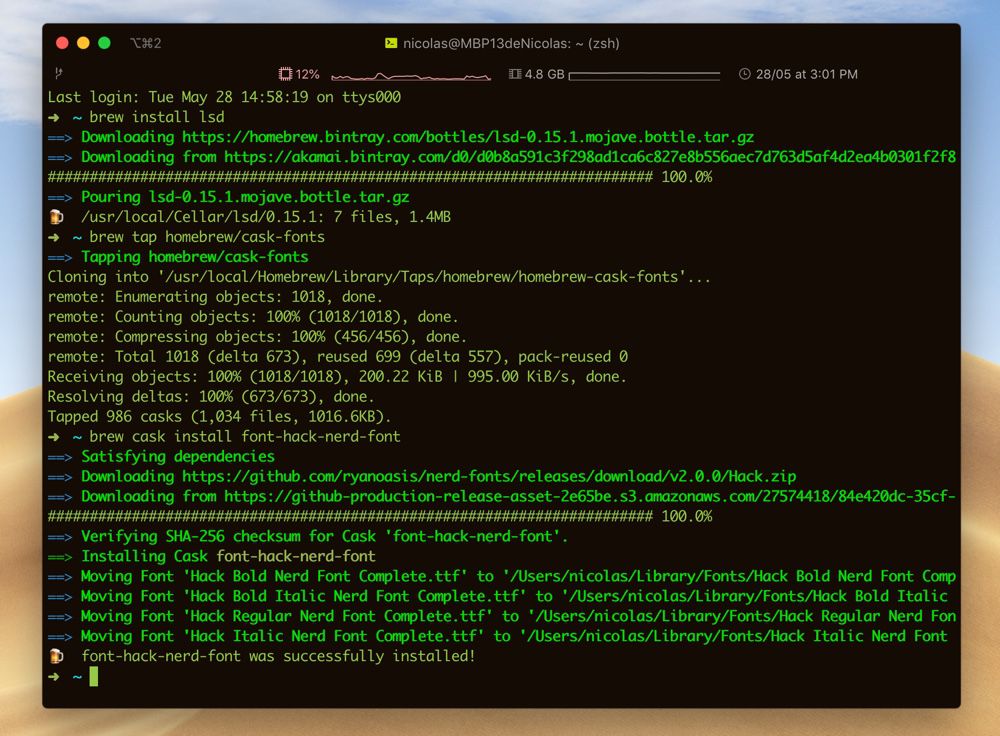
Task: Click 'remote: Counting objects: 100%' line
Action: [253, 317]
